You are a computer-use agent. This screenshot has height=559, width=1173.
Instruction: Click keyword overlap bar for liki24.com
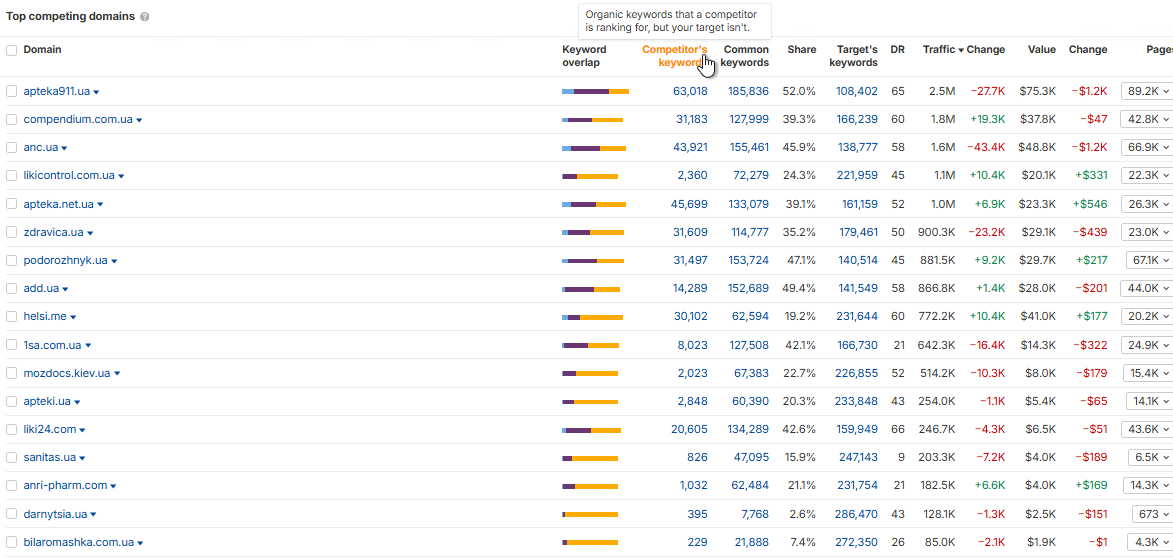(591, 430)
